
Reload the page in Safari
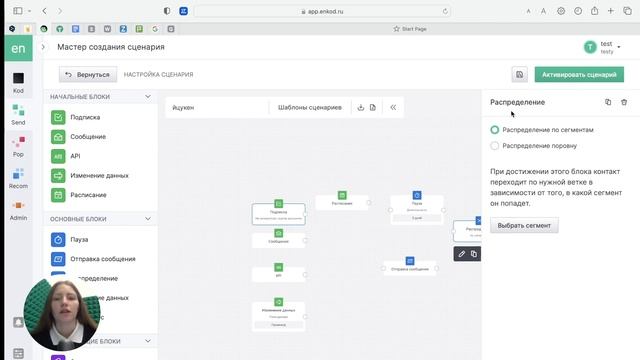(x=445, y=11)
